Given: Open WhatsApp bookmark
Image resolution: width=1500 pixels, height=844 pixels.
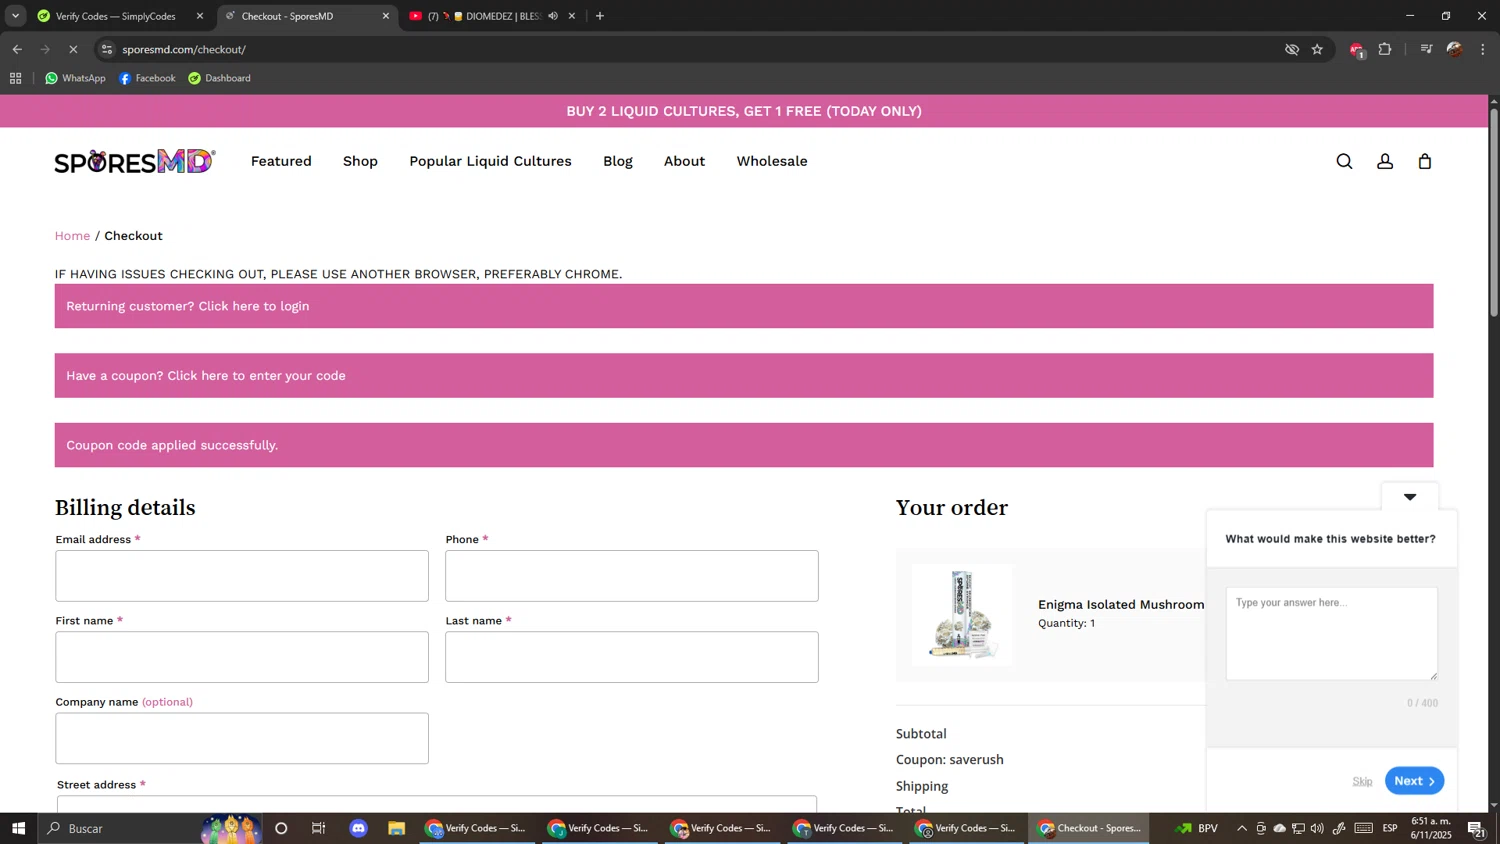Looking at the screenshot, I should [x=75, y=78].
